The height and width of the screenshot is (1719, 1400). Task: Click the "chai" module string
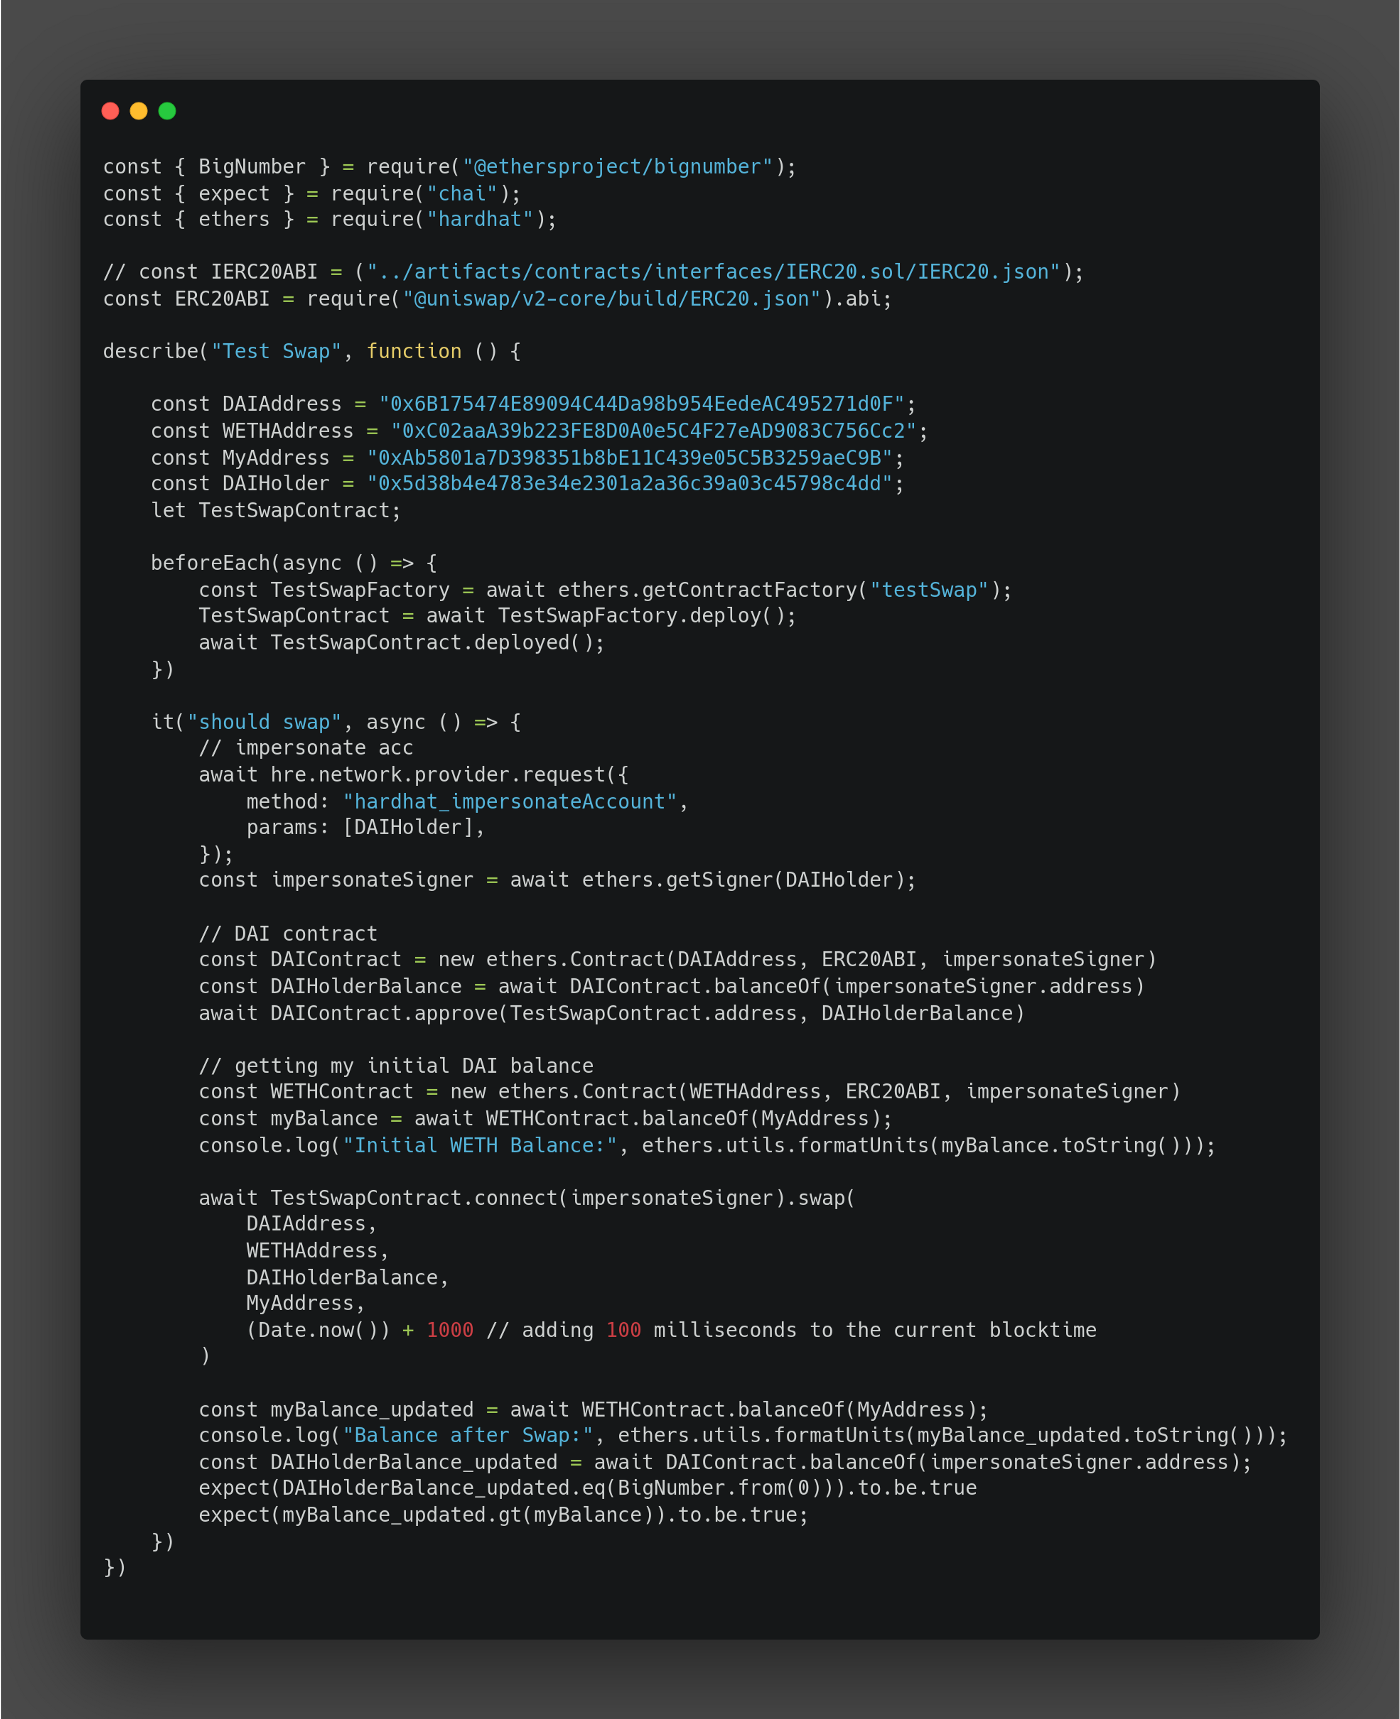[x=462, y=194]
